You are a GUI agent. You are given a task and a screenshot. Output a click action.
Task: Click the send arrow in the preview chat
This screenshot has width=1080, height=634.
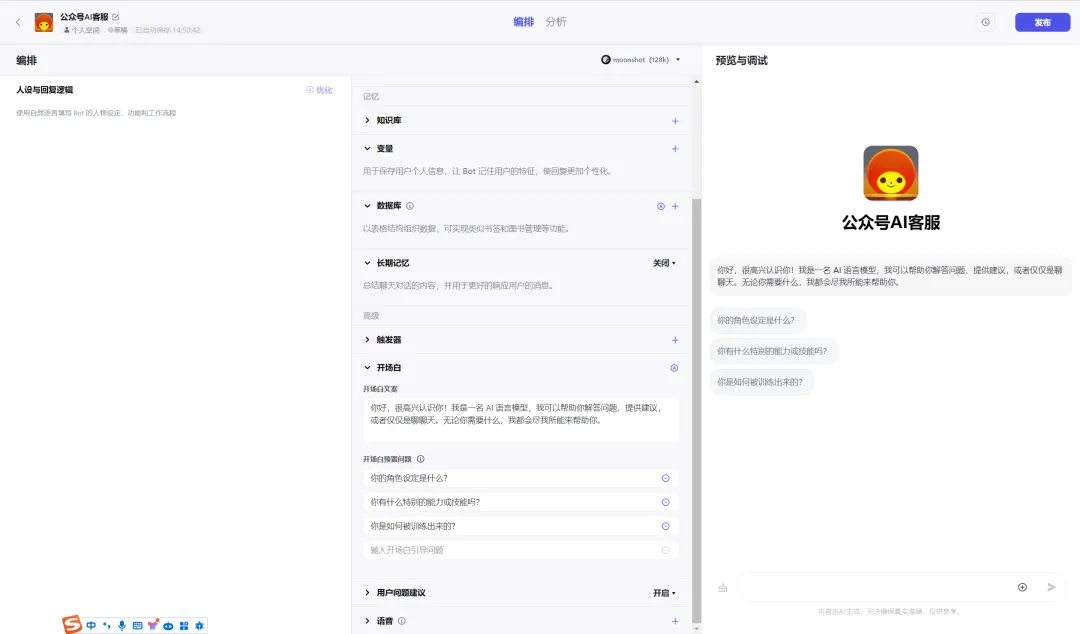coord(1051,587)
